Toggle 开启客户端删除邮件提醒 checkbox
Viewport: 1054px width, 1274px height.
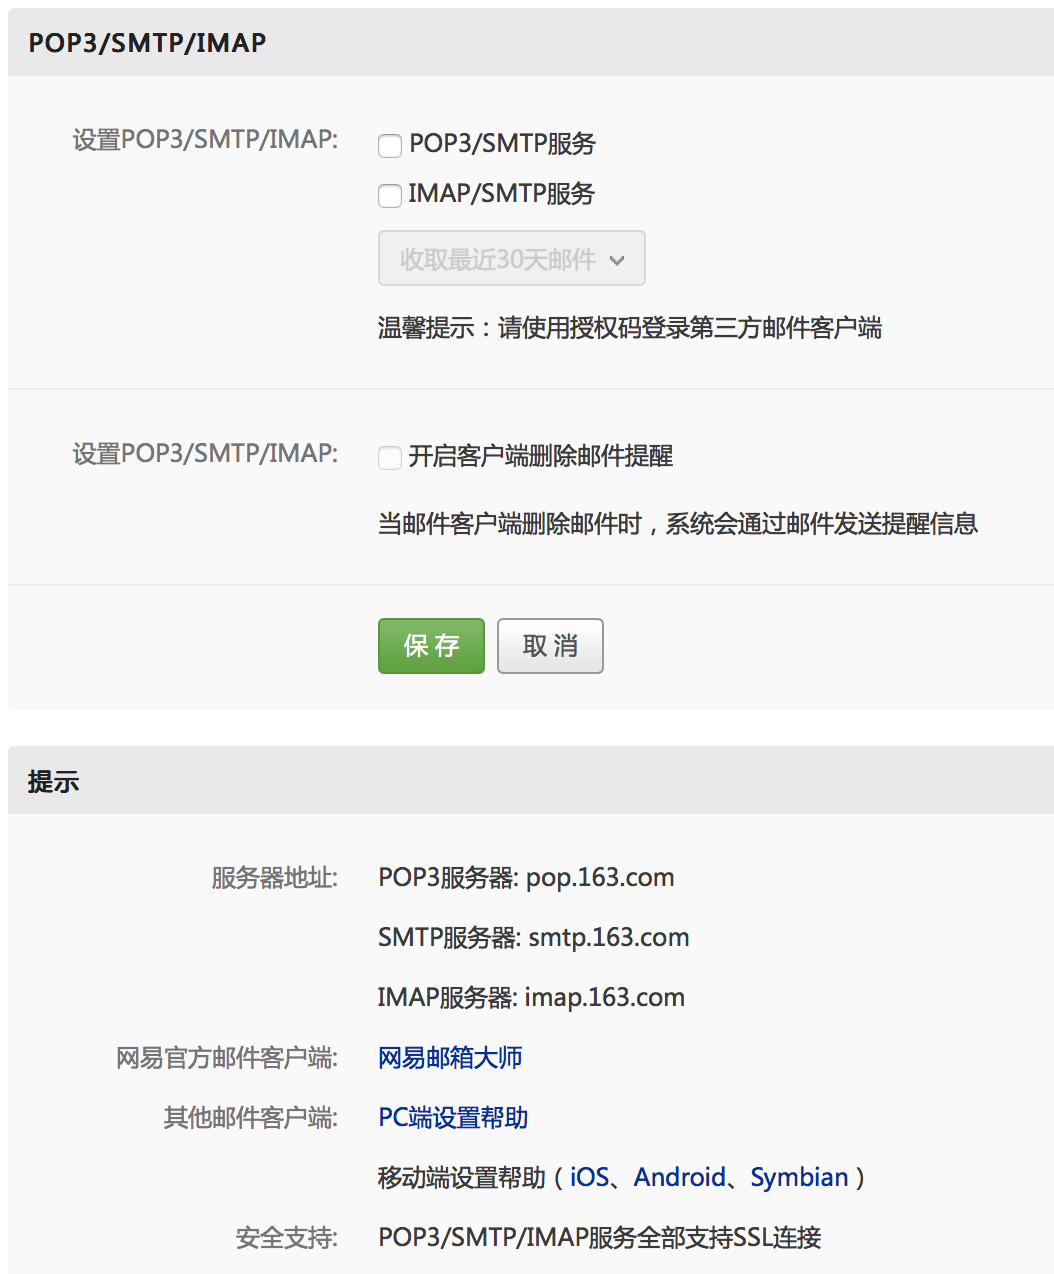[390, 458]
